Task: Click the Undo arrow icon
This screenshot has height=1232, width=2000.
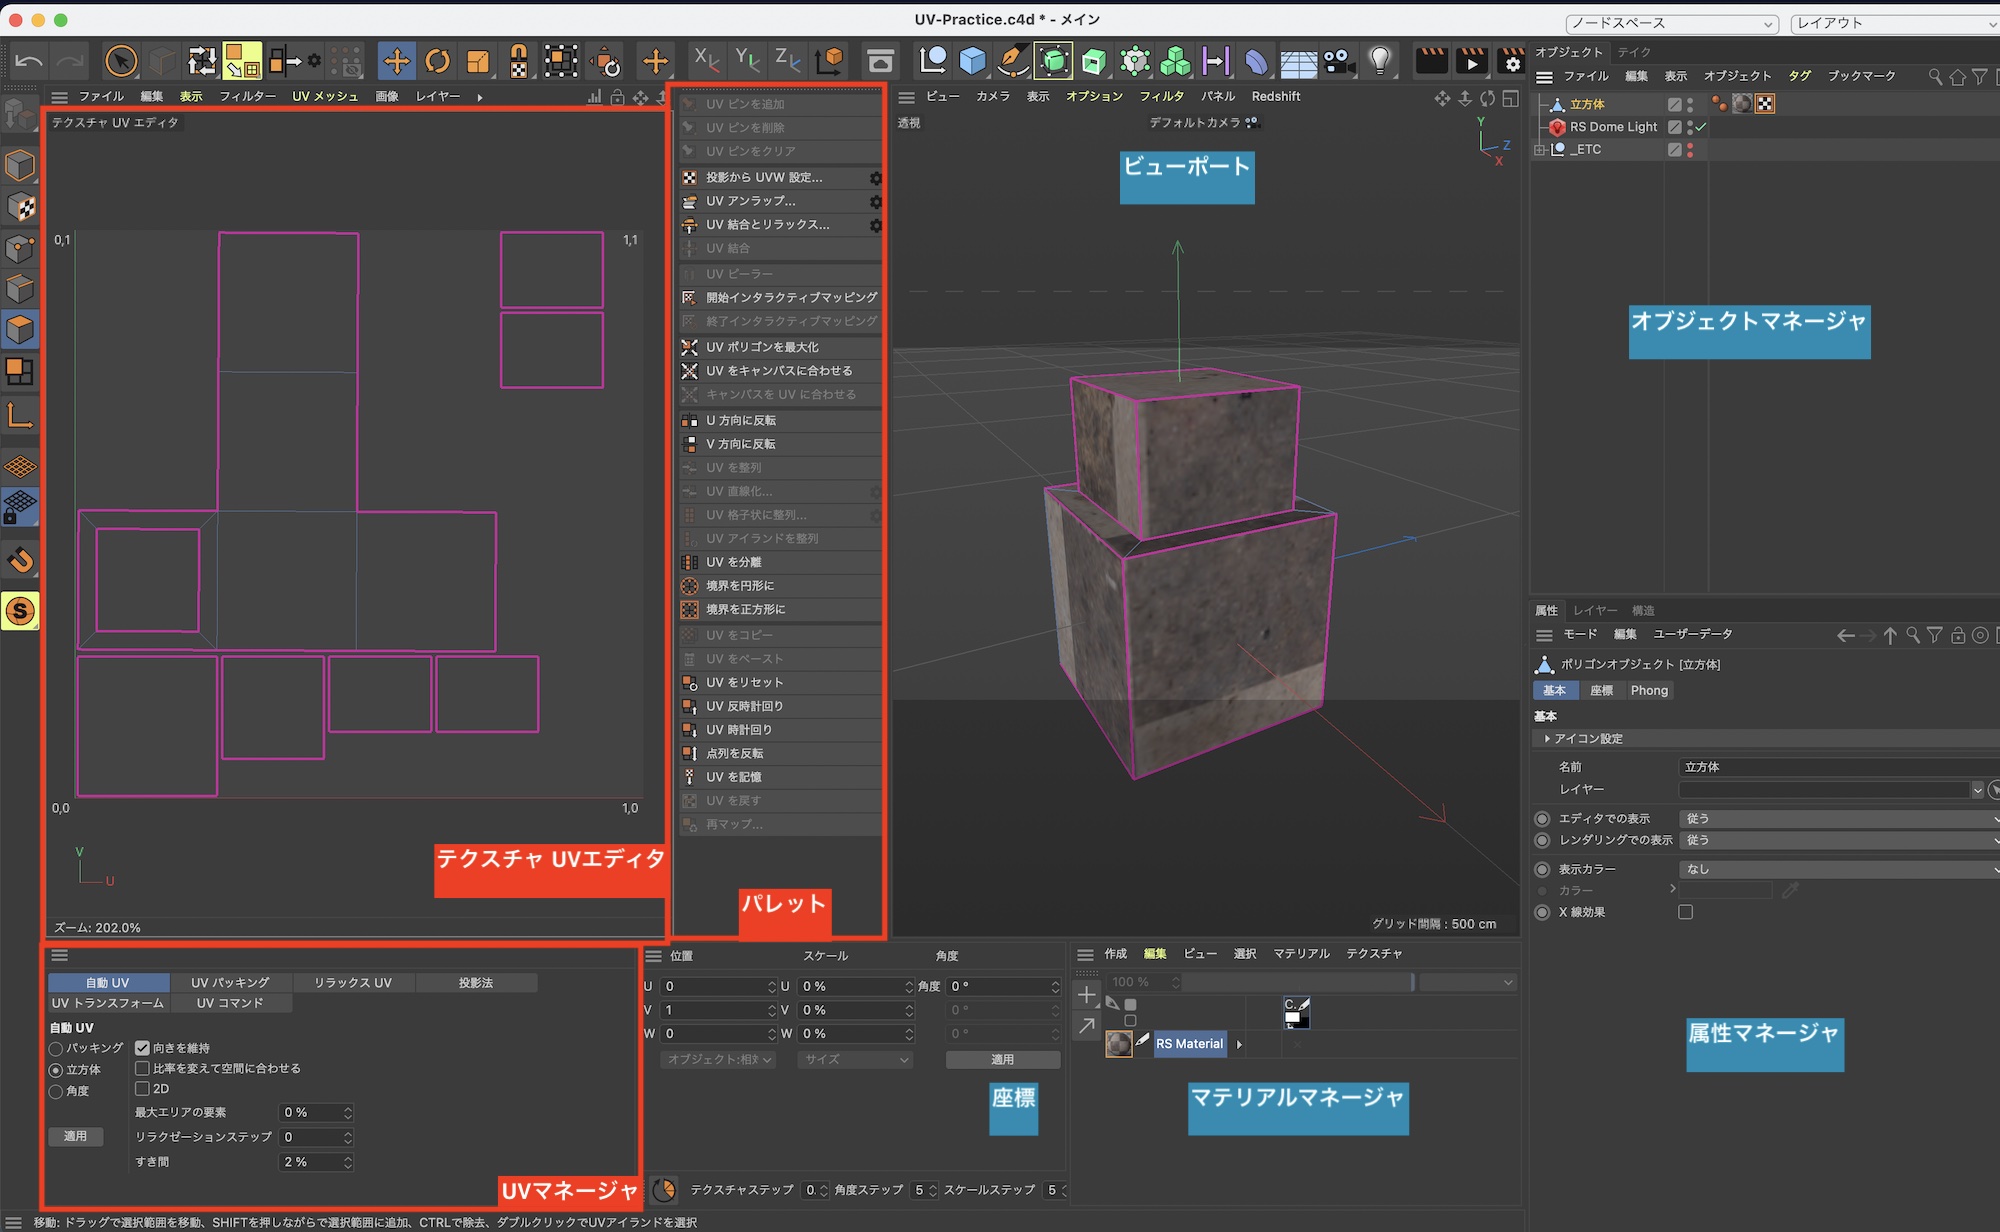Action: [x=29, y=62]
